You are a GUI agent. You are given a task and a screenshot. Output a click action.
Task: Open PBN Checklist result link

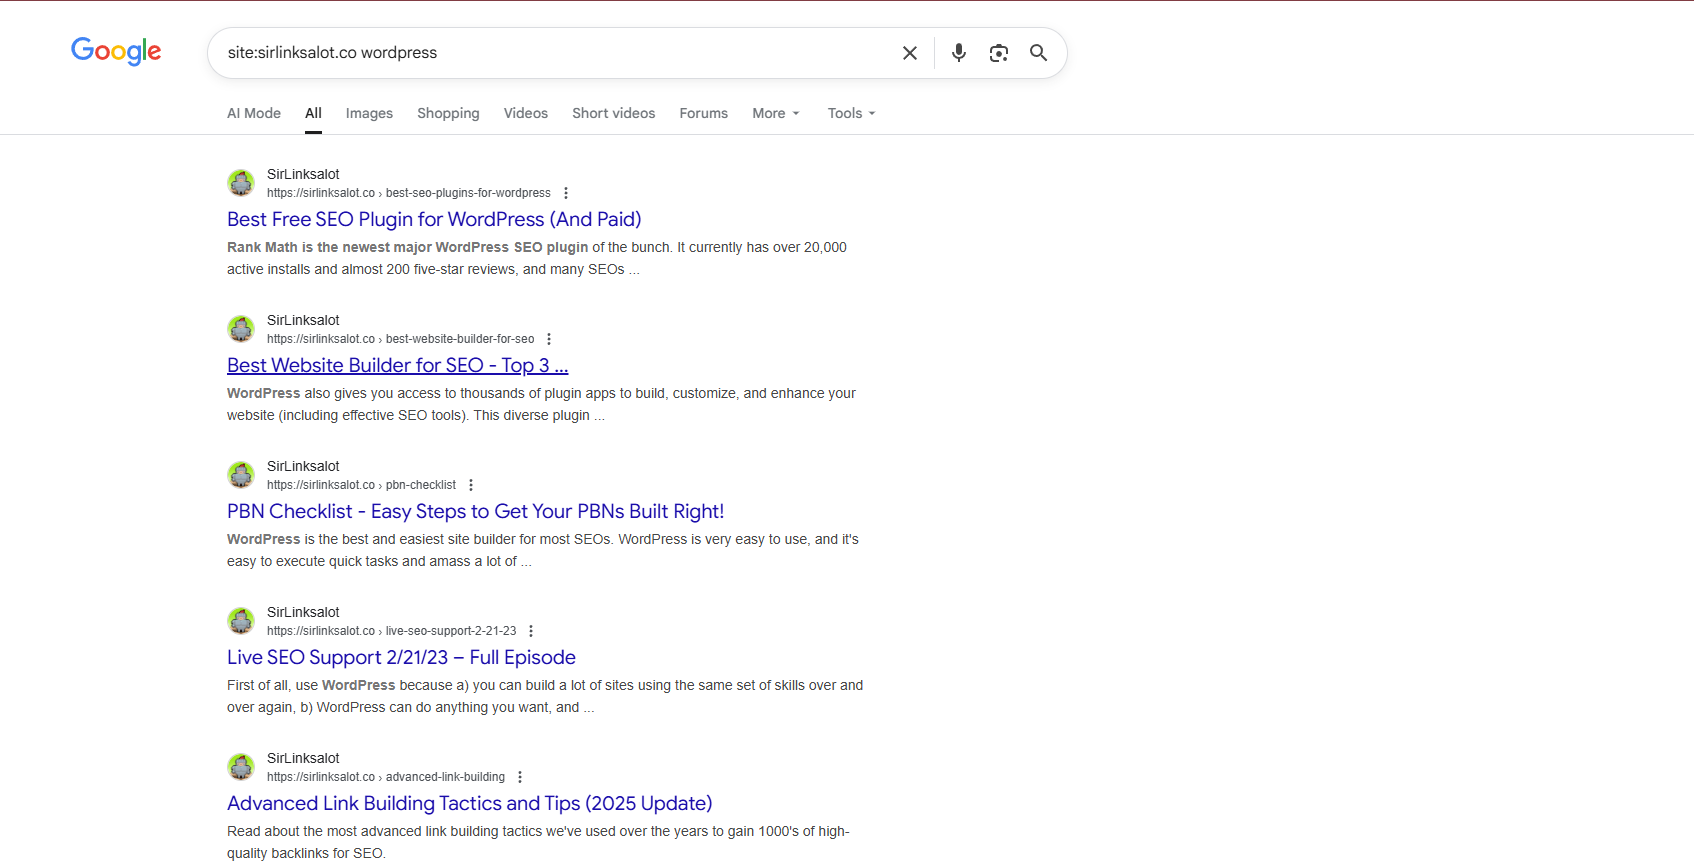click(x=475, y=511)
